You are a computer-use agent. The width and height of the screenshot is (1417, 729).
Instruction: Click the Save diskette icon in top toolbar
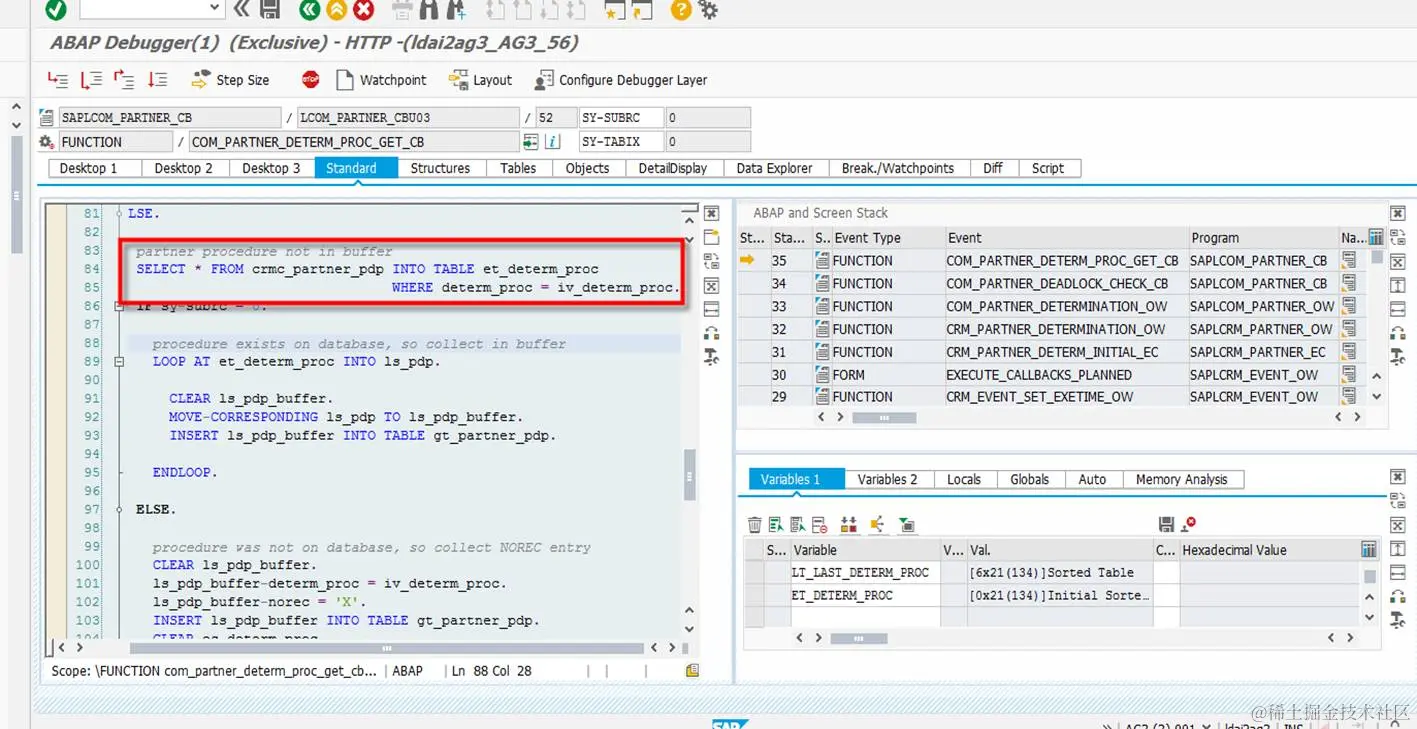tap(270, 10)
